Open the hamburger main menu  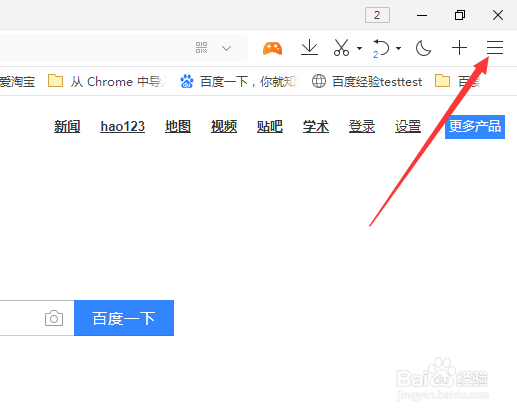pyautogui.click(x=495, y=48)
